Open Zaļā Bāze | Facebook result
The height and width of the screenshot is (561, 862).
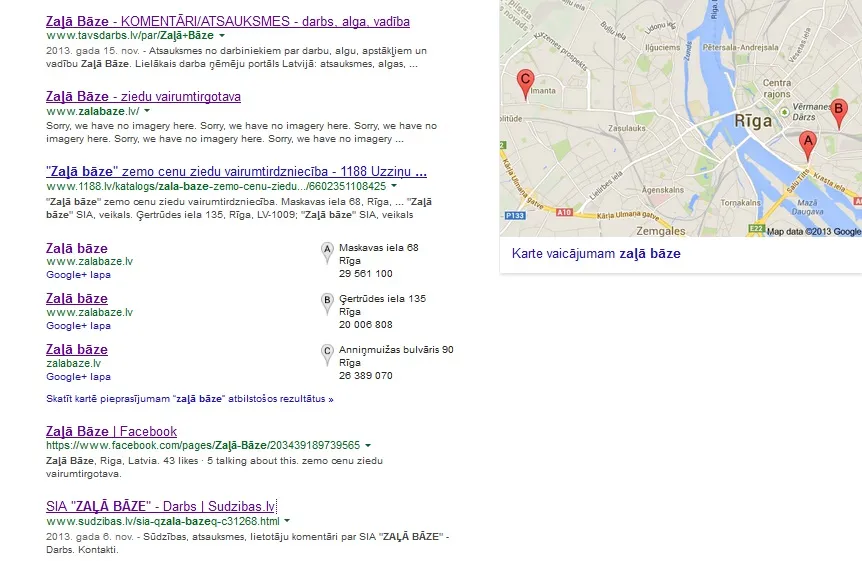pyautogui.click(x=112, y=432)
